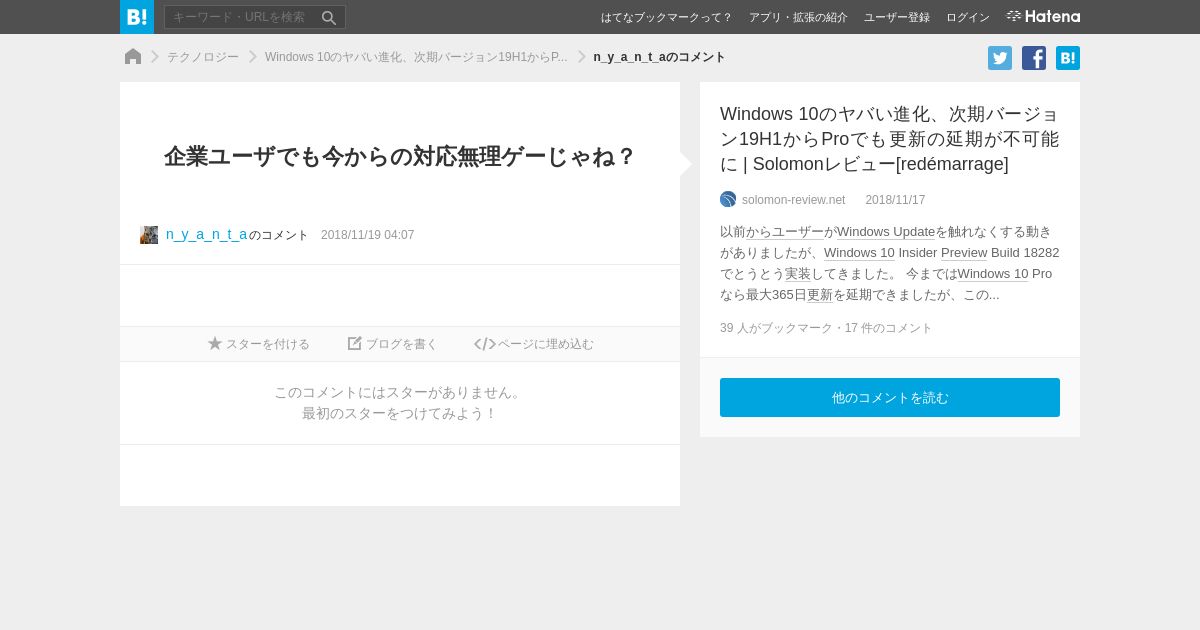The height and width of the screenshot is (630, 1200).
Task: Click solomon-review.net favicon
Action: 728,199
